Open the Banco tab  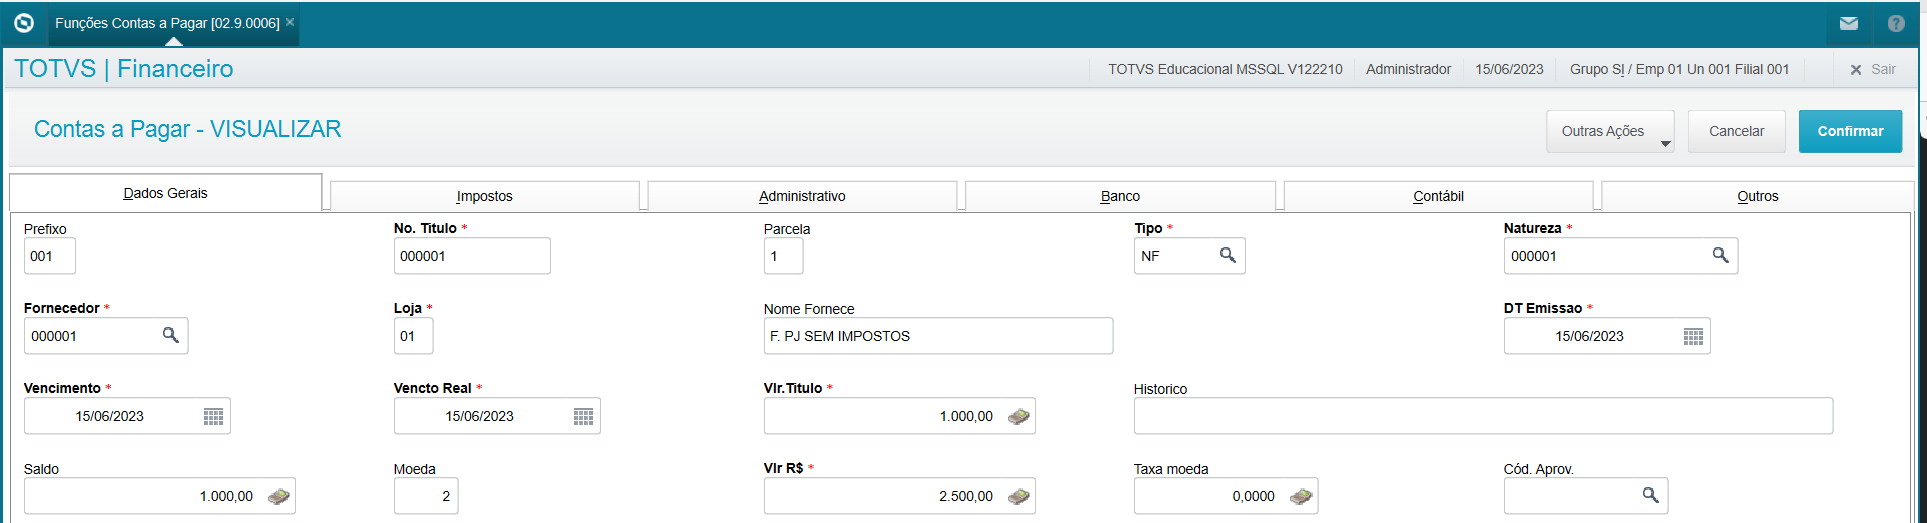(1120, 196)
